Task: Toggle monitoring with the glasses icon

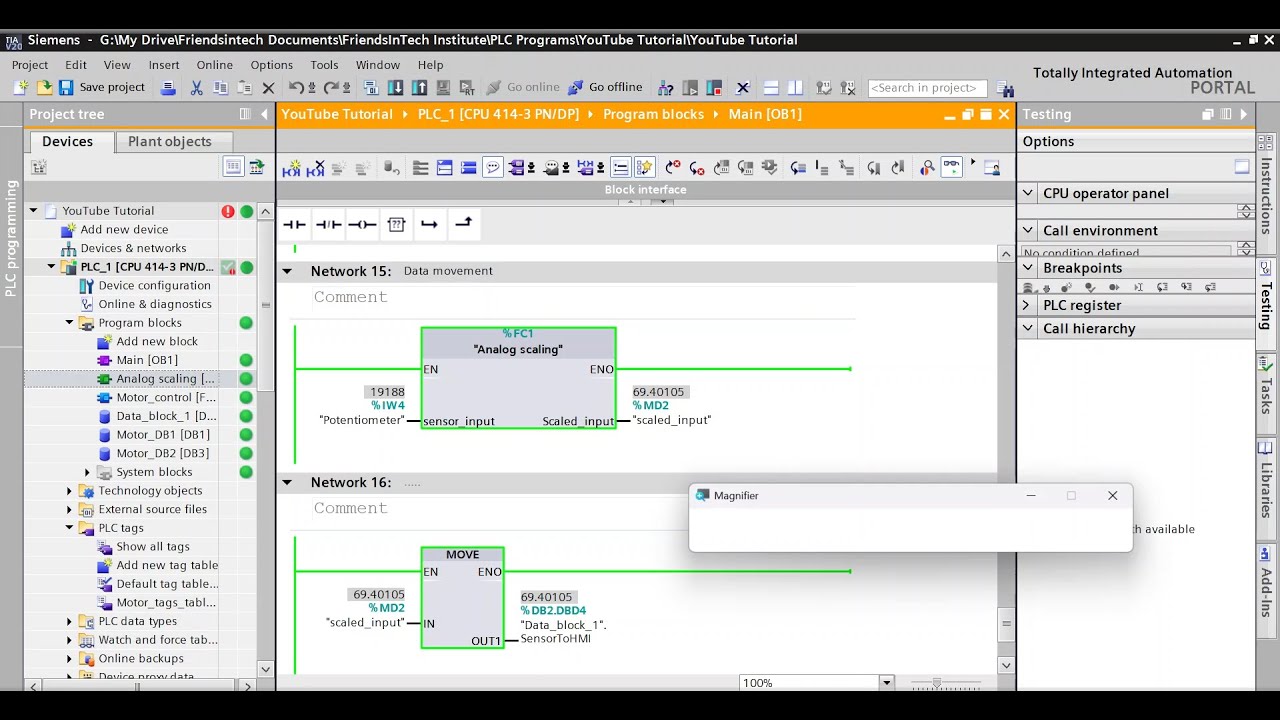Action: tap(951, 168)
